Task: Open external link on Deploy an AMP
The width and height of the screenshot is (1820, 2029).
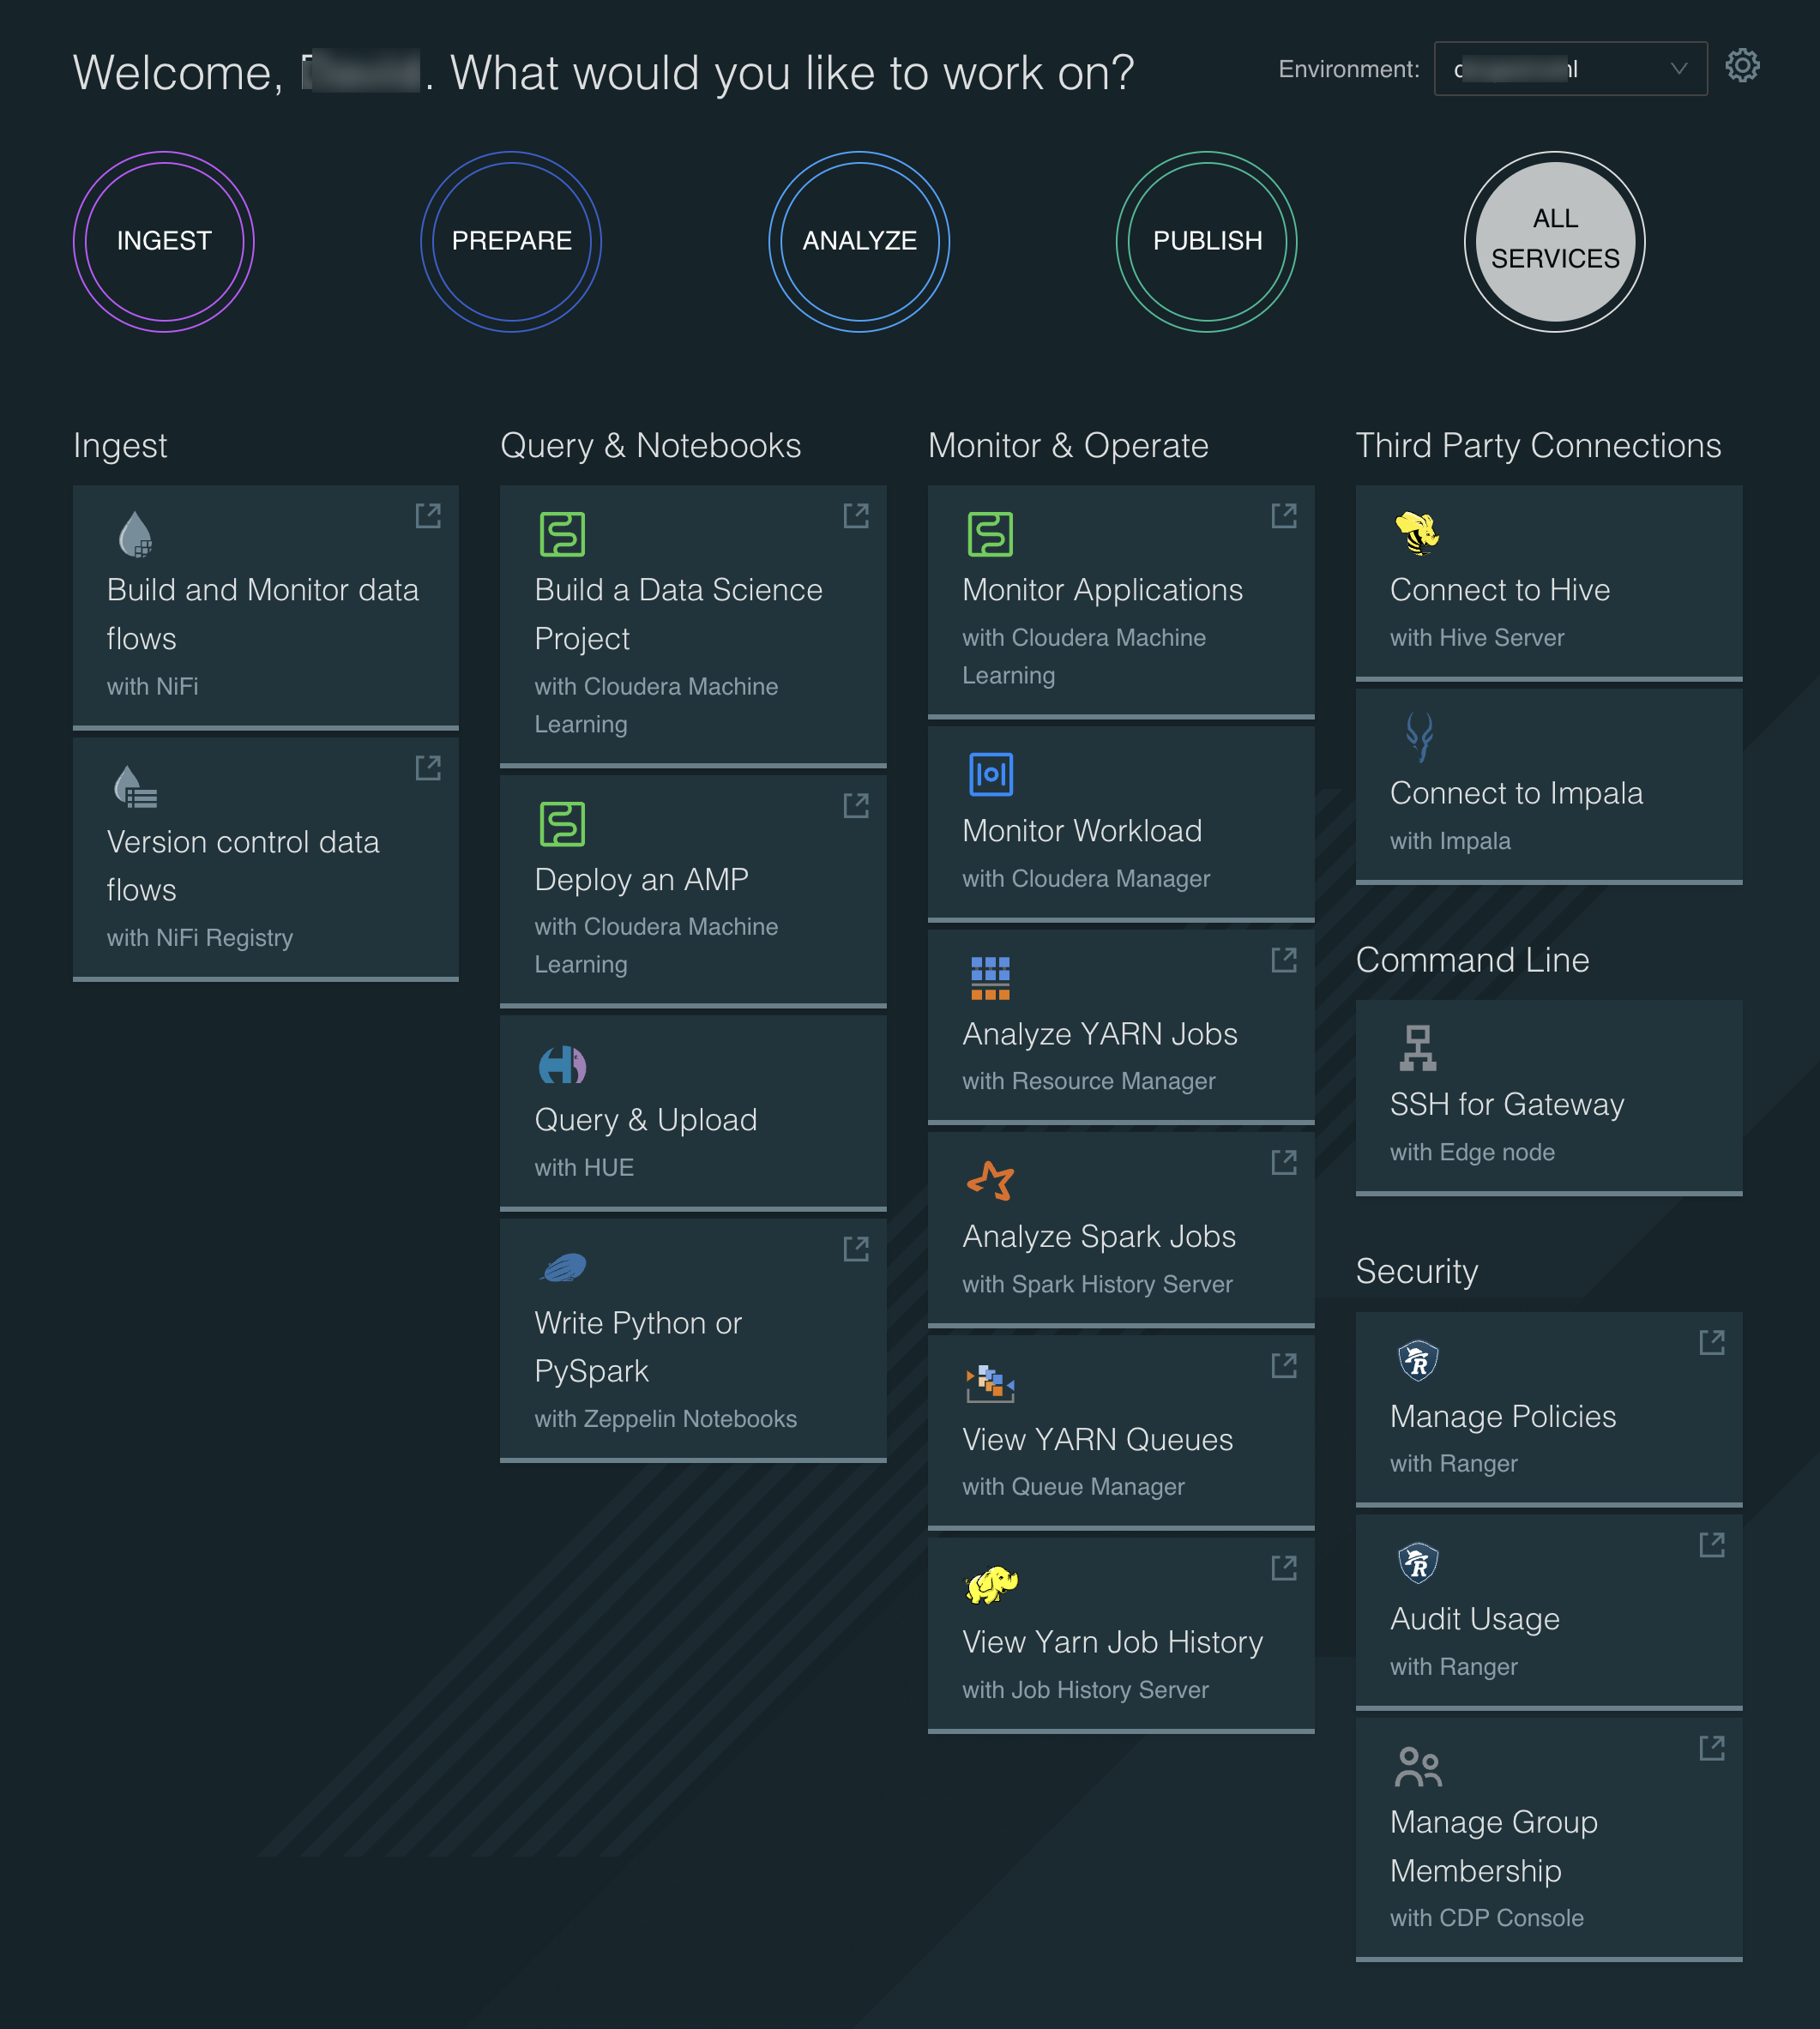Action: click(x=856, y=806)
